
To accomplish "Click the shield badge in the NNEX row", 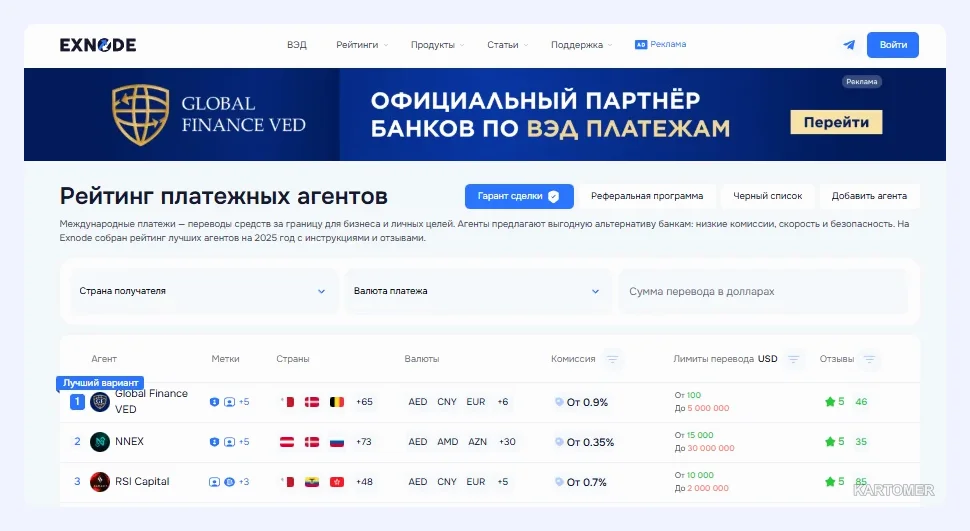I will click(x=214, y=442).
